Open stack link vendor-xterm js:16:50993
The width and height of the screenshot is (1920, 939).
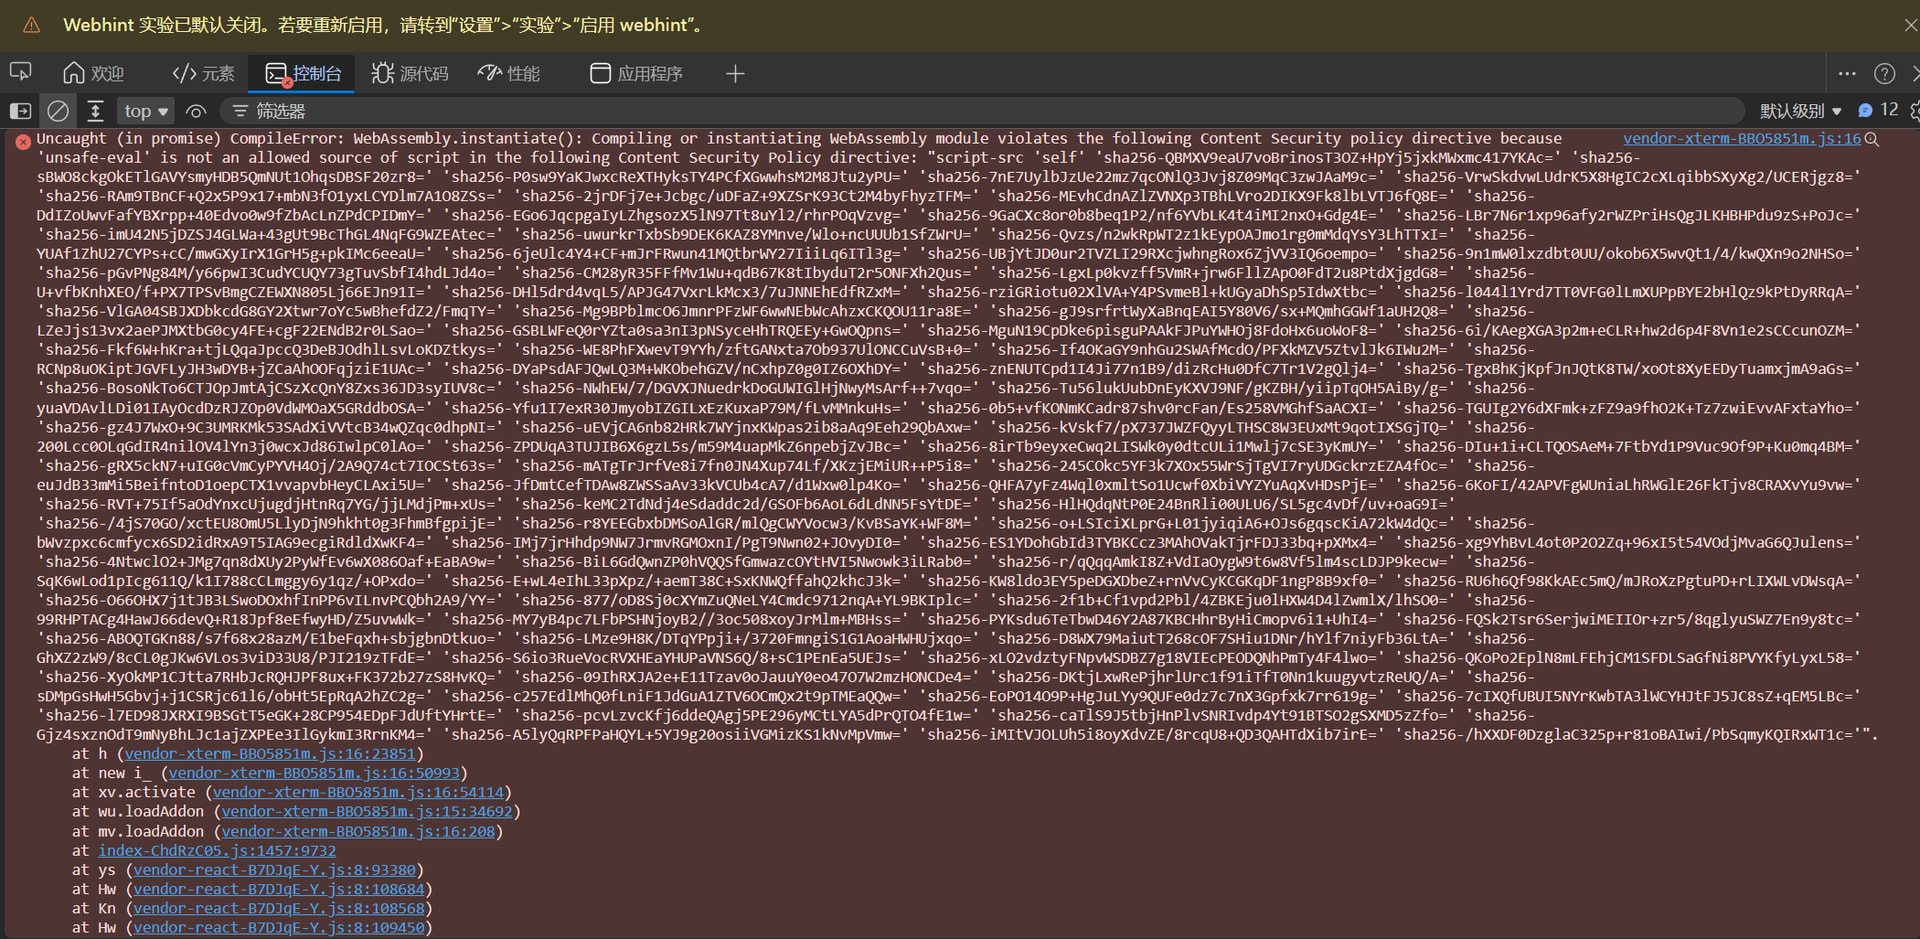click(x=314, y=772)
